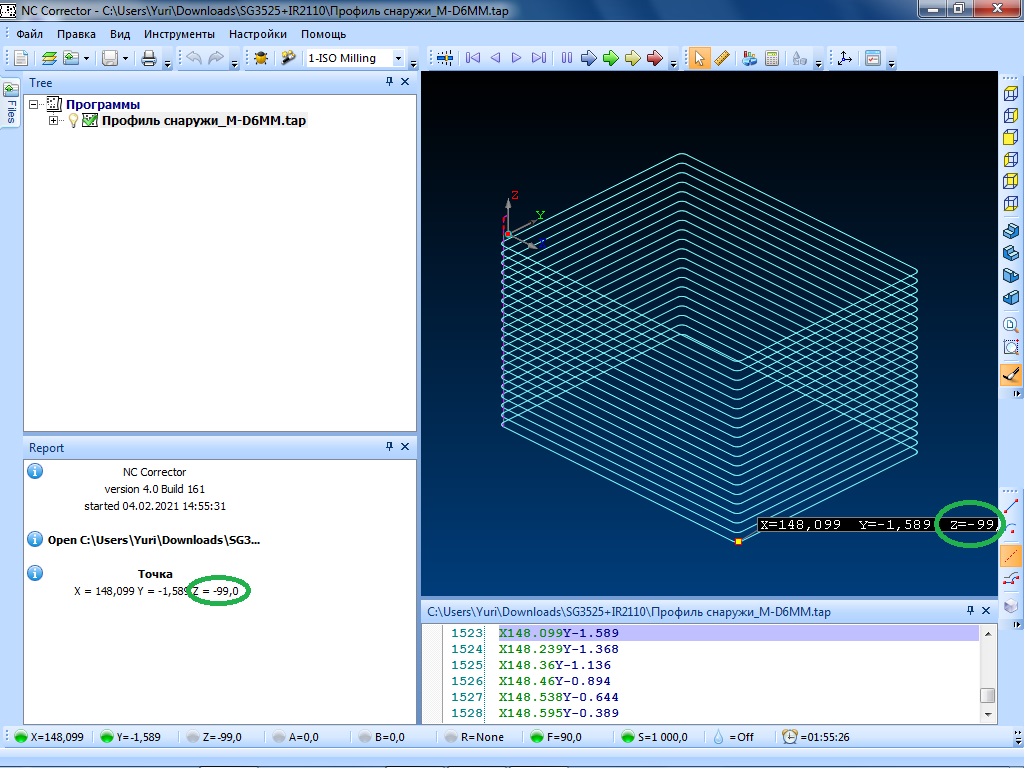Screen dimensions: 1032x774
Task: Click the green arrow run button
Action: tap(610, 58)
